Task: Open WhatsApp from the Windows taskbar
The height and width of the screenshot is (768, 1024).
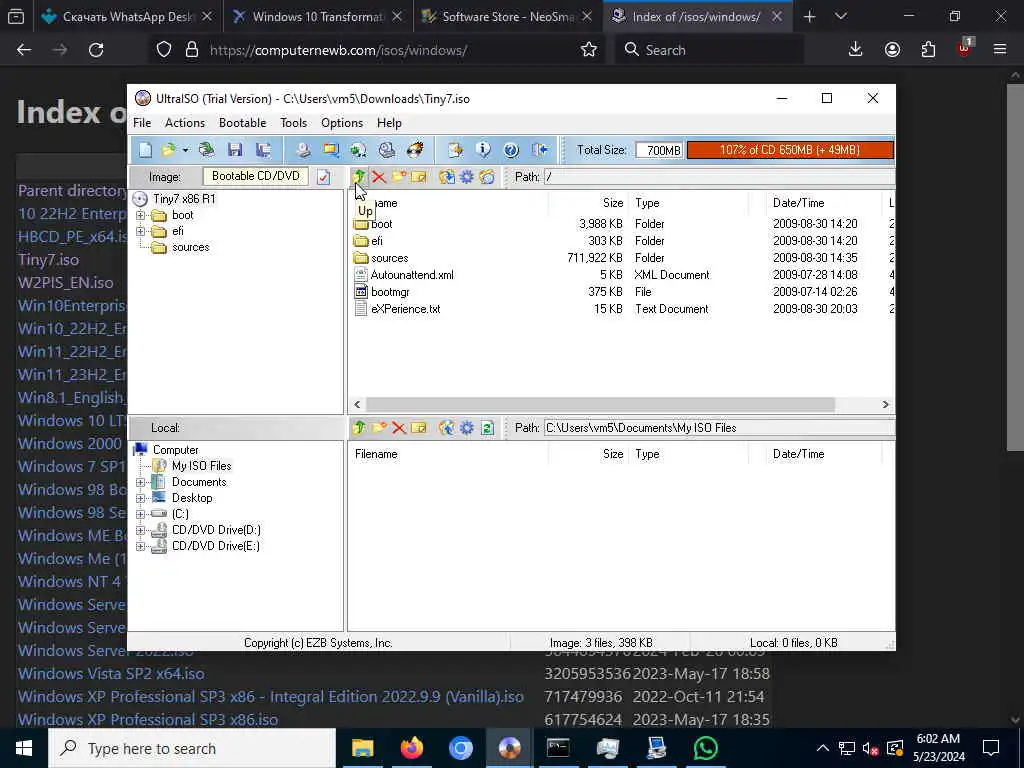Action: (705, 748)
